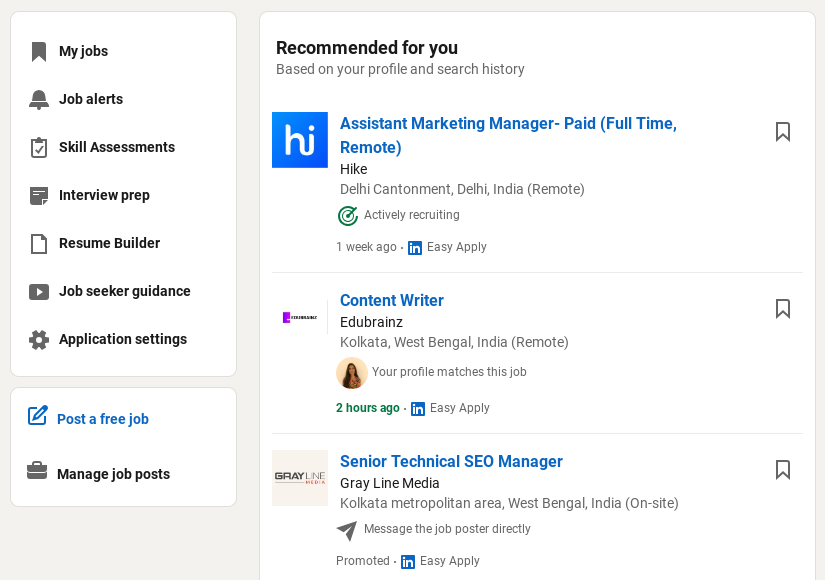Screen dimensions: 825x580
Task: Click the Manage job posts briefcase icon
Action: point(37,471)
